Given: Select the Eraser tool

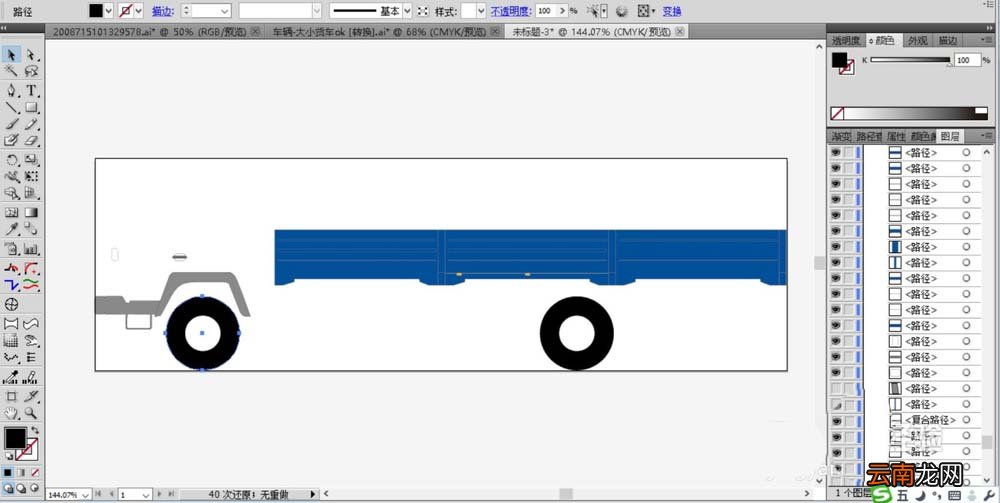Looking at the screenshot, I should [x=31, y=140].
